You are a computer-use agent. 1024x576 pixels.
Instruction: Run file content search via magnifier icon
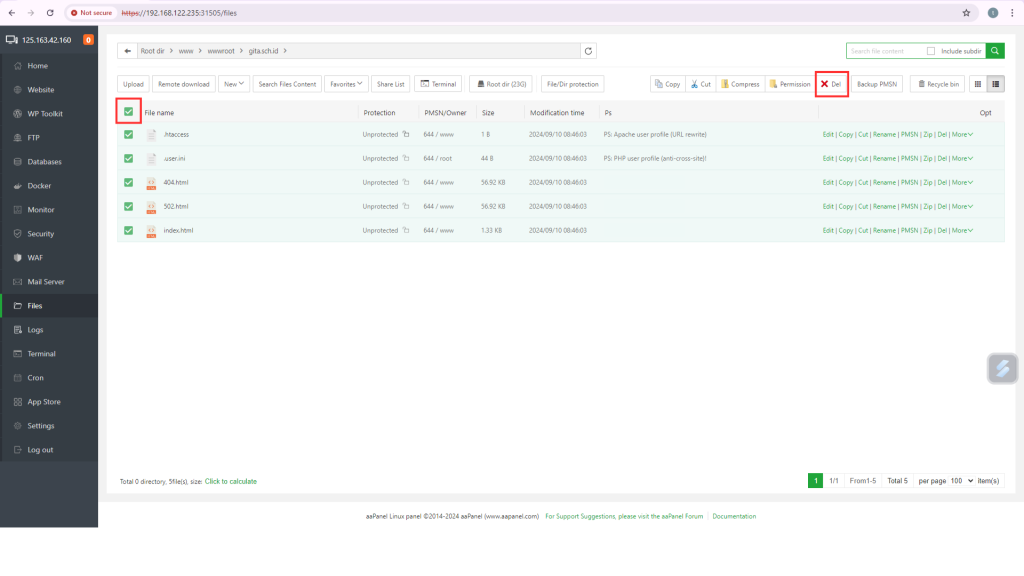[x=996, y=51]
